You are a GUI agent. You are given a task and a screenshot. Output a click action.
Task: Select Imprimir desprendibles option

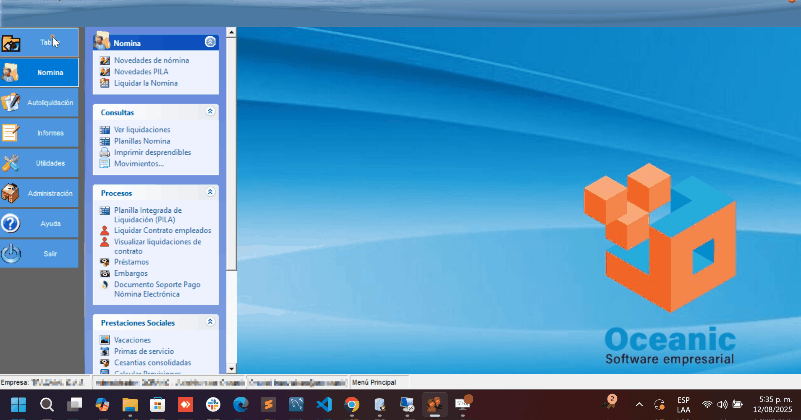coord(152,152)
